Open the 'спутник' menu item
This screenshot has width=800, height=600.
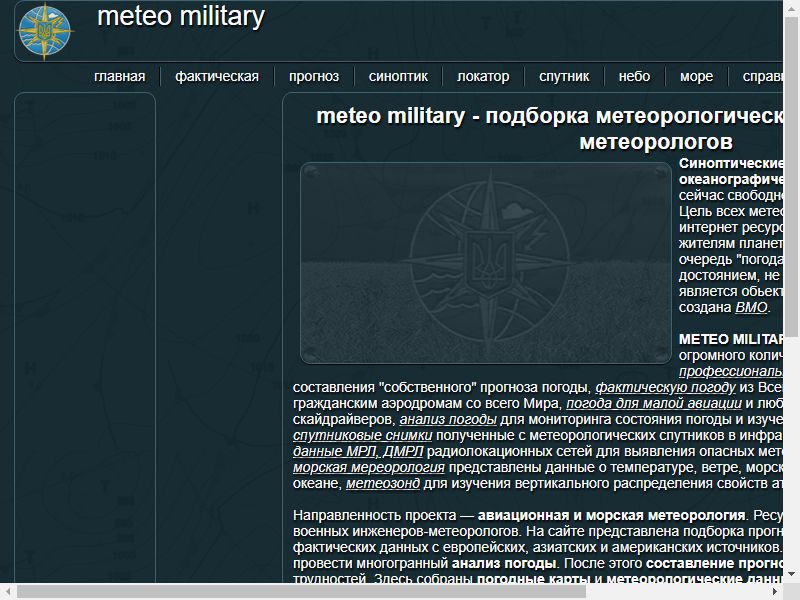(x=564, y=77)
